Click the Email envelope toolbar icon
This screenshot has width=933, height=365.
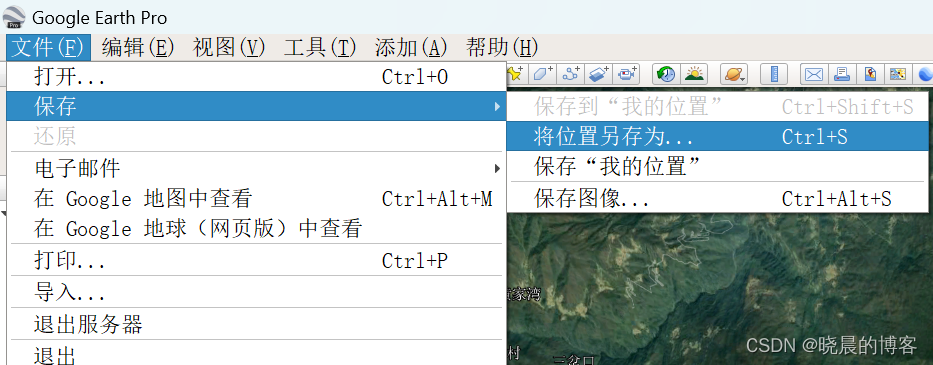(x=813, y=74)
